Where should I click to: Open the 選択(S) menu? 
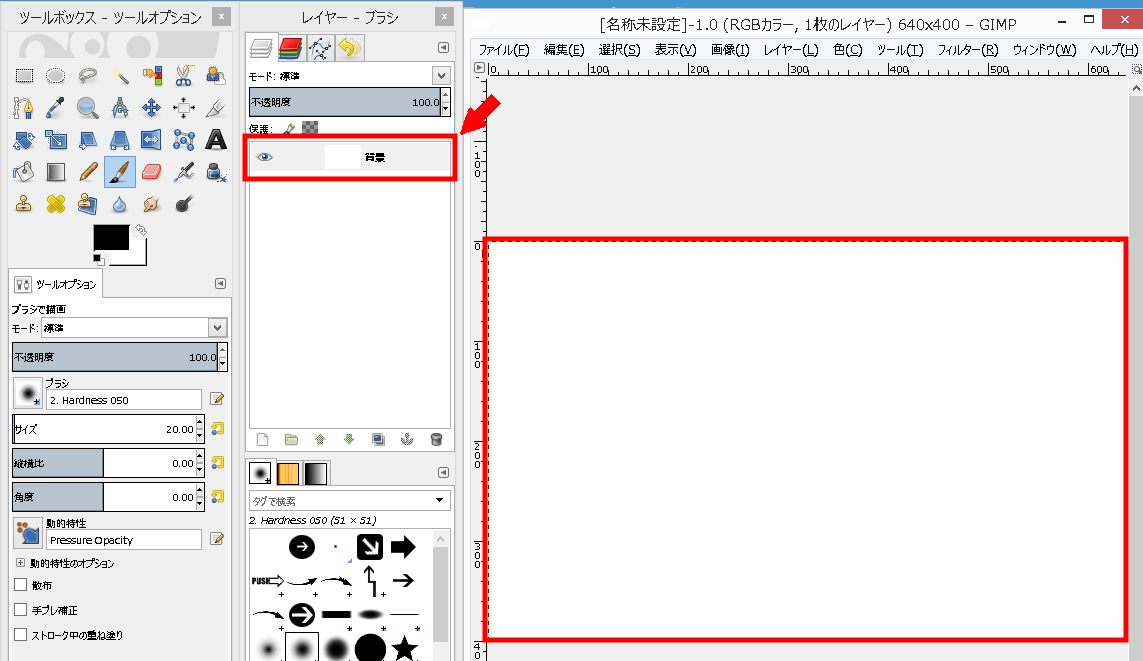620,50
